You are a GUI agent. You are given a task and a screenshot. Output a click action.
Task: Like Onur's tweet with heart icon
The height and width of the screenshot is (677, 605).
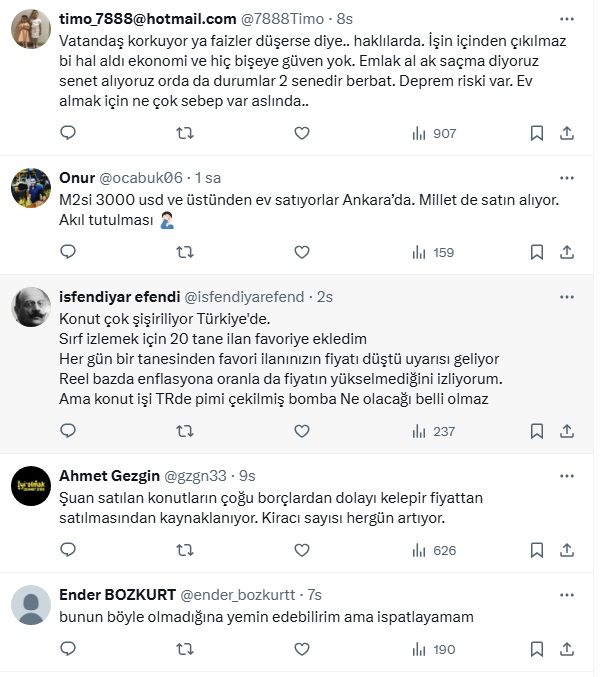point(303,253)
